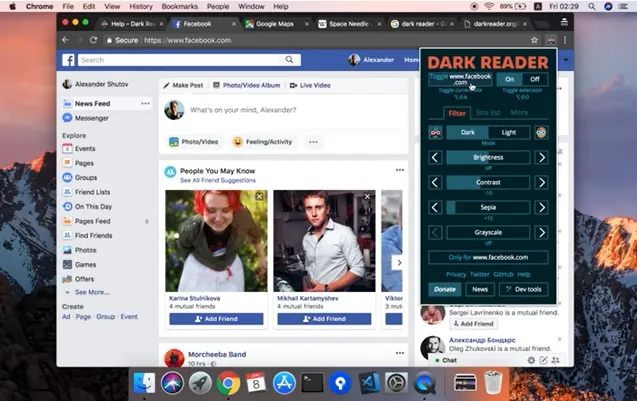This screenshot has width=637, height=401.
Task: Dismiss Mikhail Kartamyshev suggestion card
Action: (x=367, y=197)
